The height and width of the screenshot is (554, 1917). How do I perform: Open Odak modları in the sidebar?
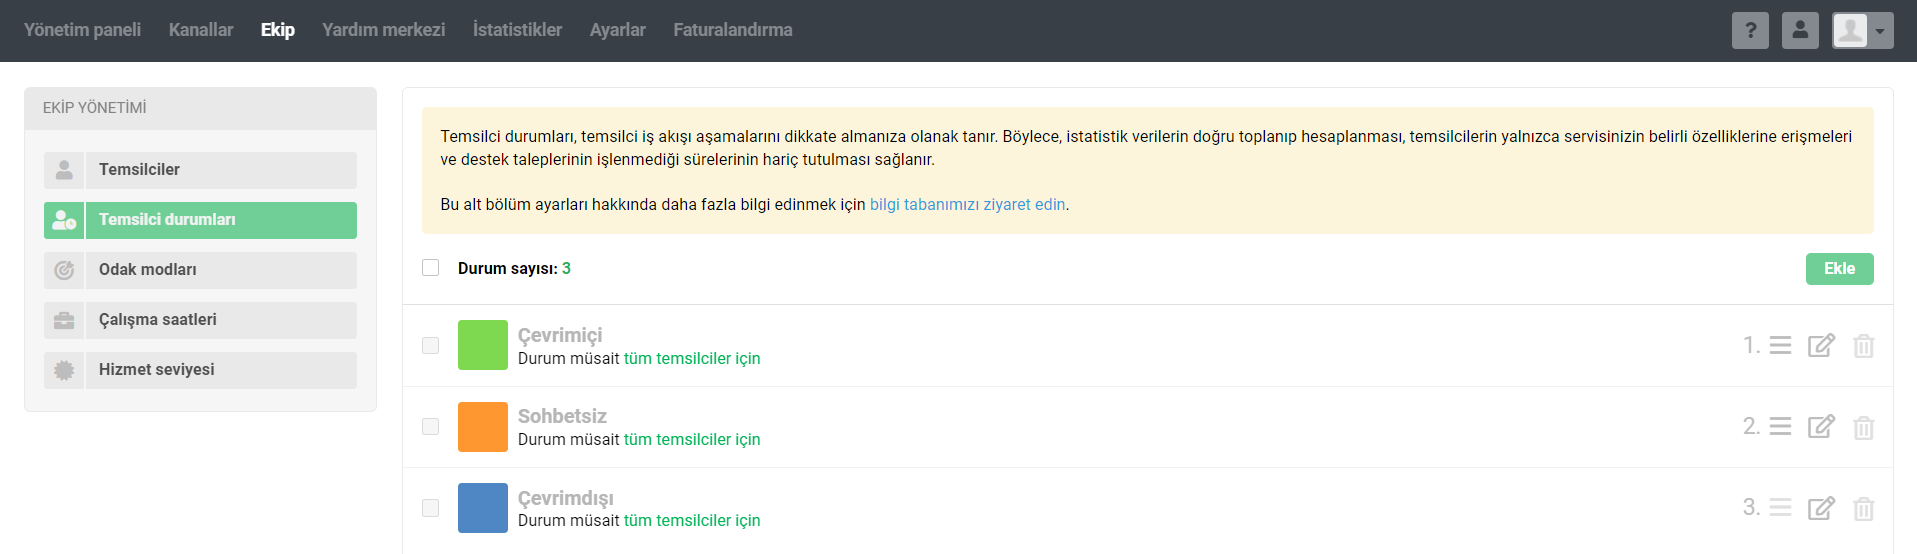(x=200, y=270)
